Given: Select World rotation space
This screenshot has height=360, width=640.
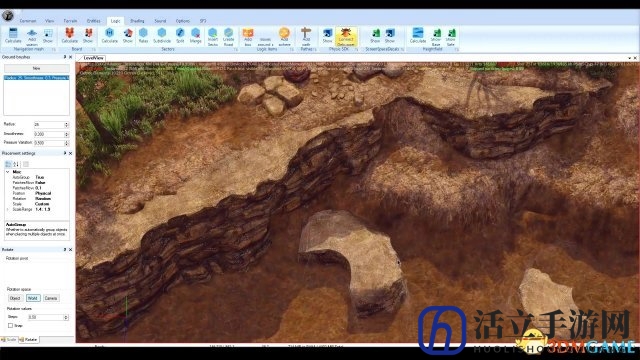Looking at the screenshot, I should tap(33, 298).
